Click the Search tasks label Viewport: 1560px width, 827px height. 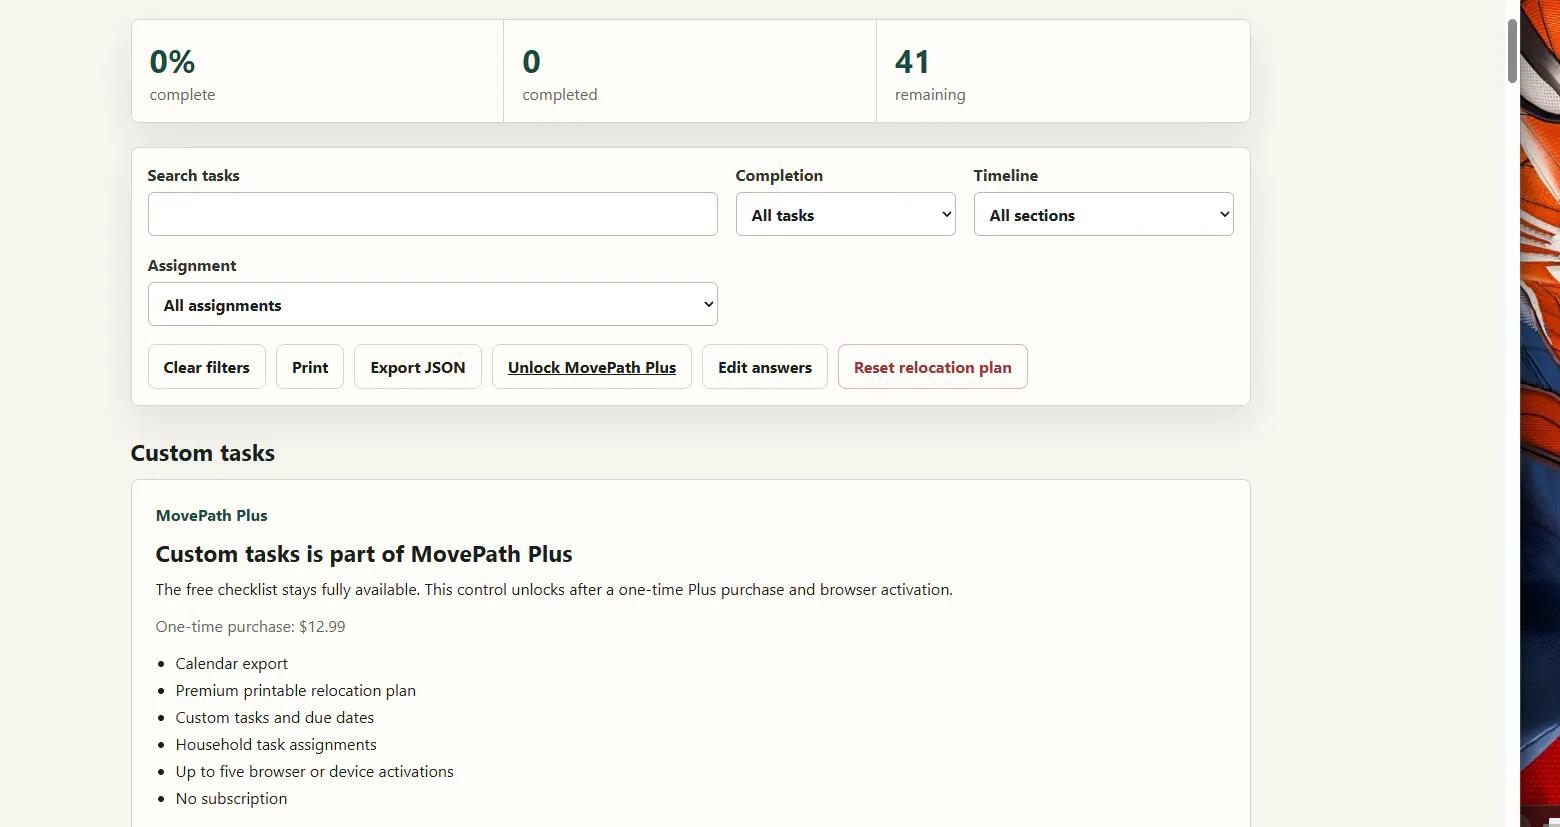click(194, 176)
